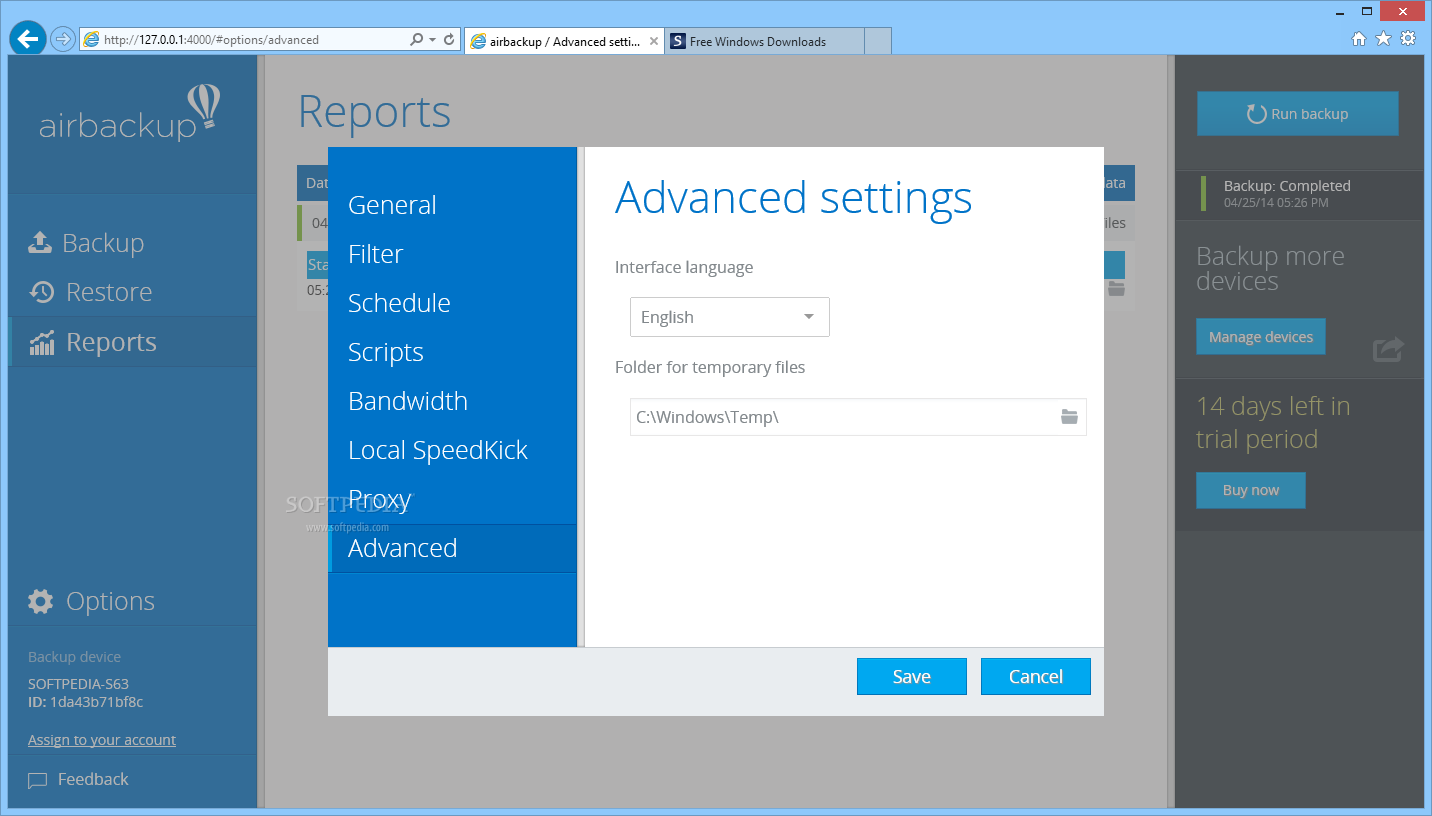
Task: Click the Folder for temporary files label
Action: (x=710, y=367)
